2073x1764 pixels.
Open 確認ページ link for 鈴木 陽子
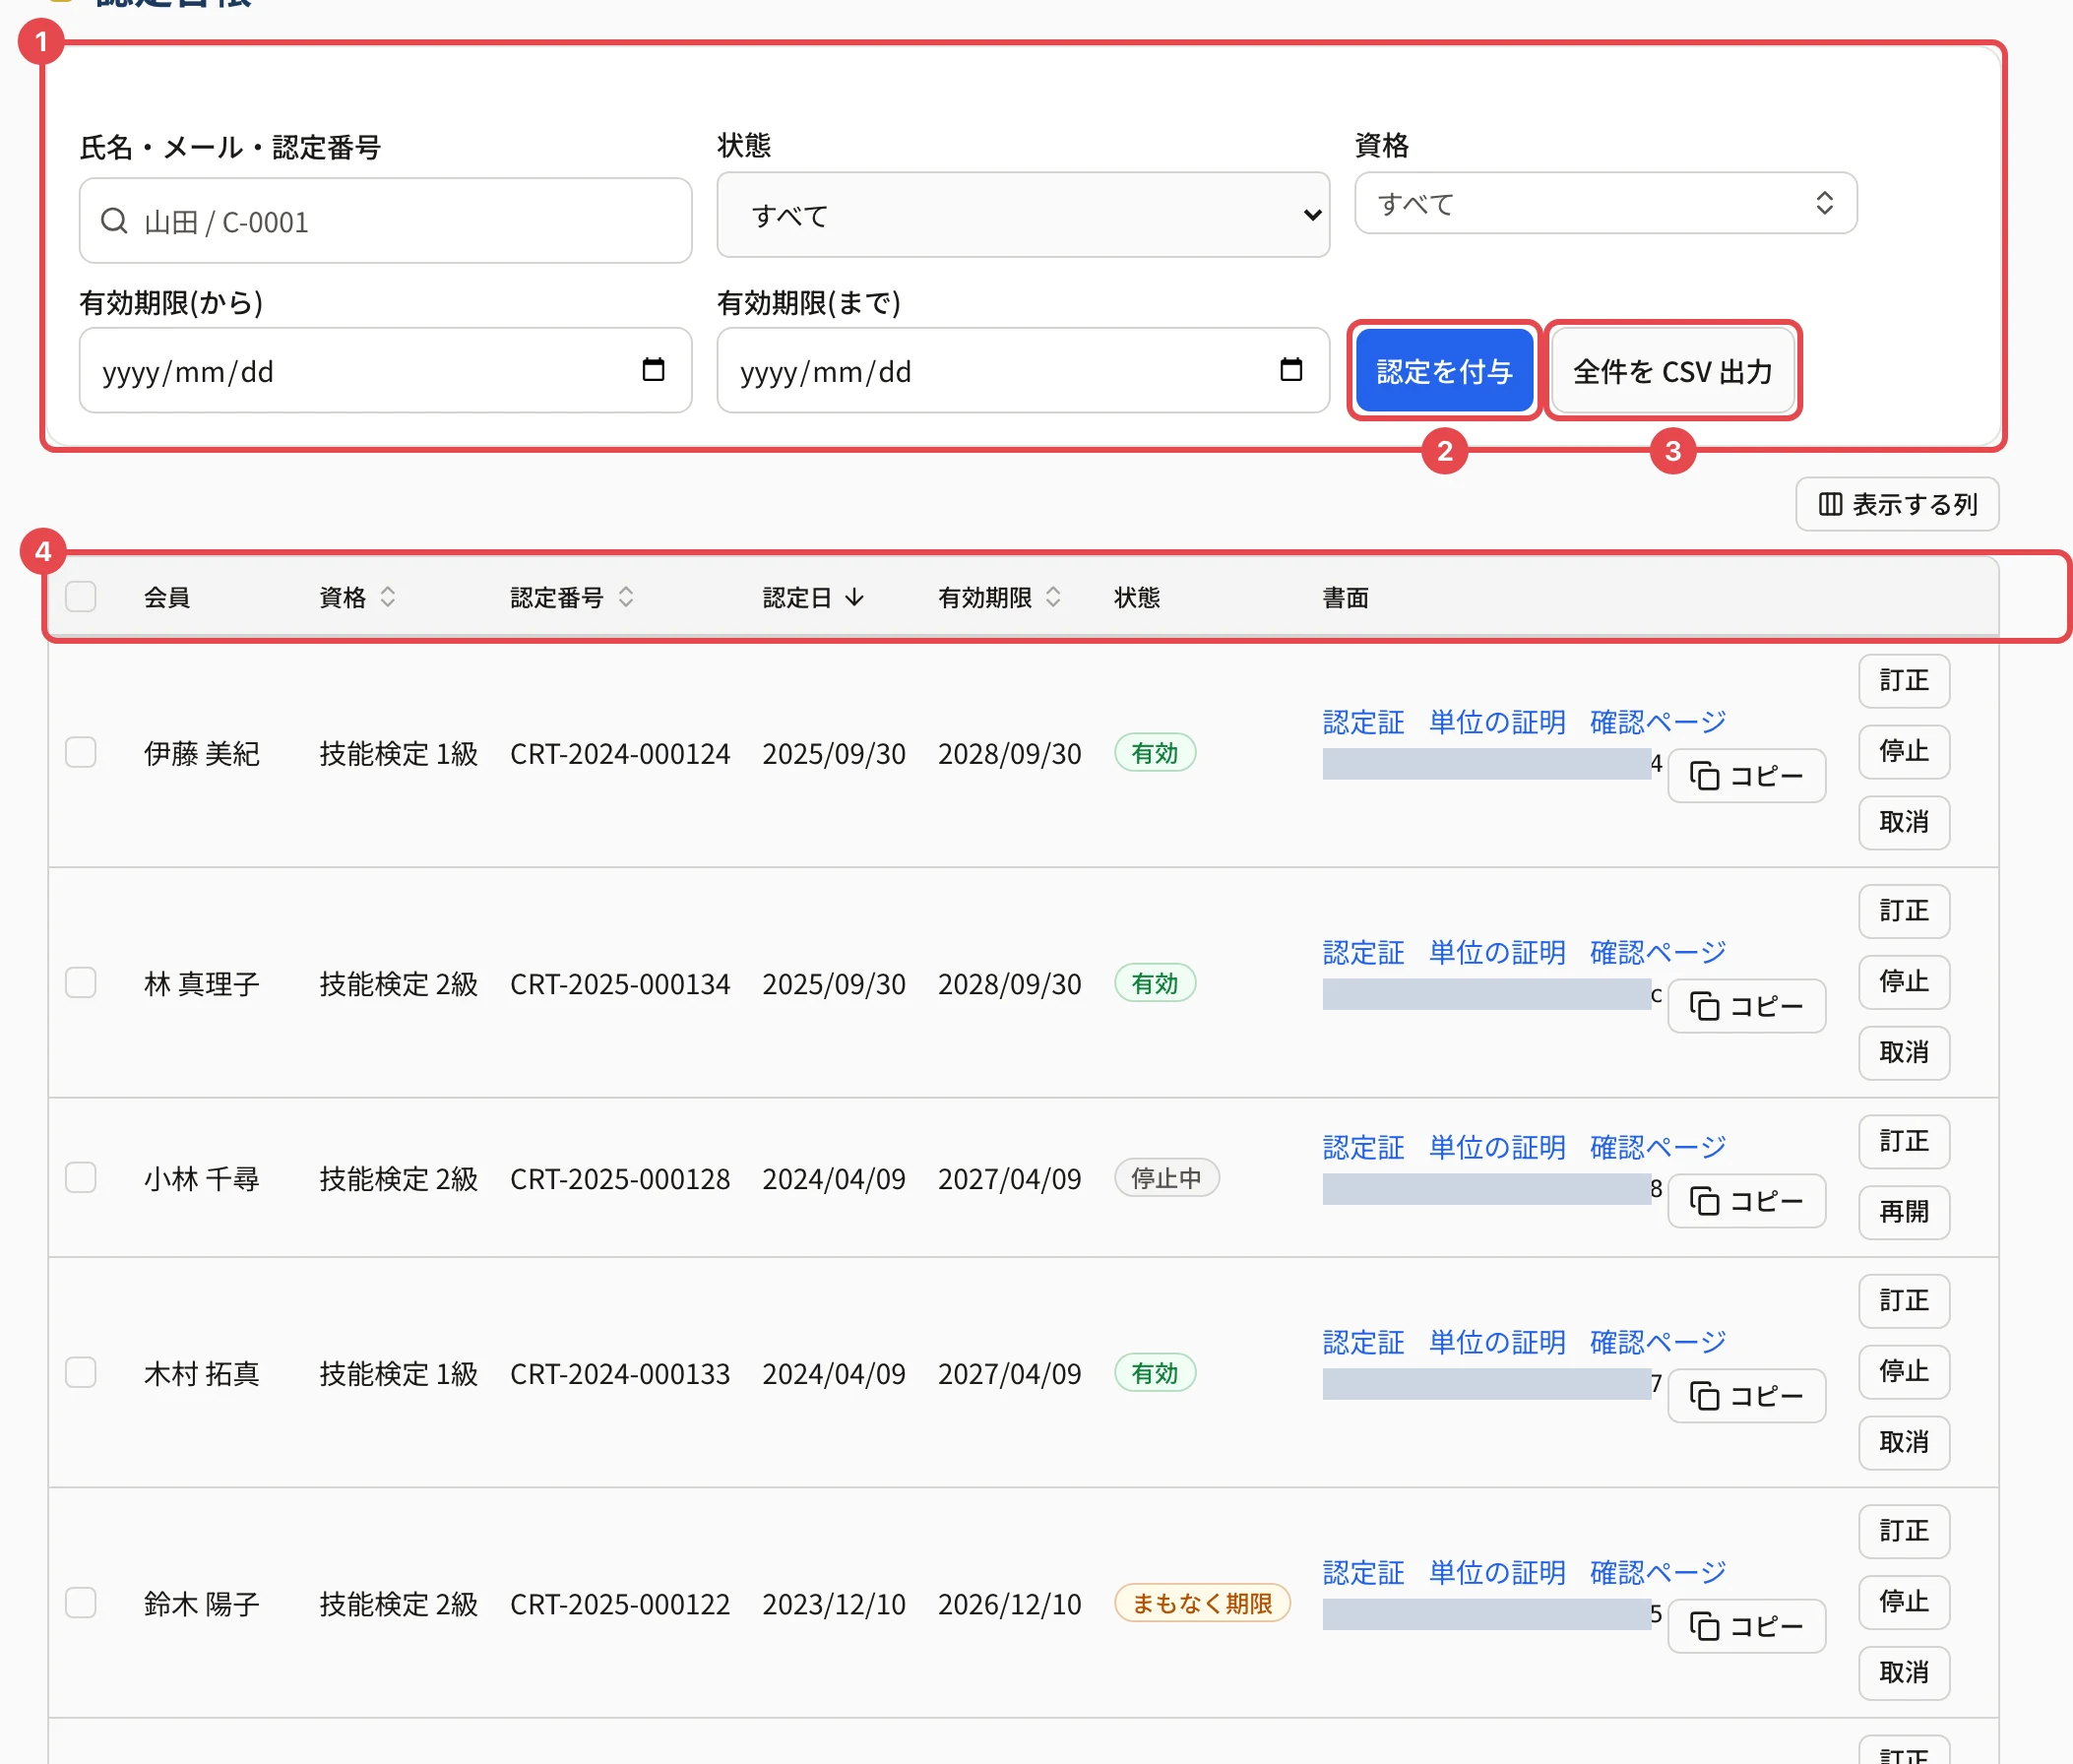1658,1573
